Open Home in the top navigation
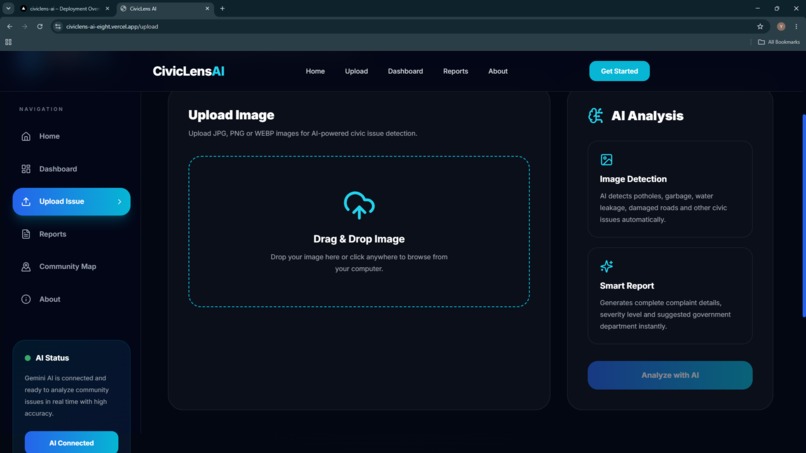 coord(315,71)
